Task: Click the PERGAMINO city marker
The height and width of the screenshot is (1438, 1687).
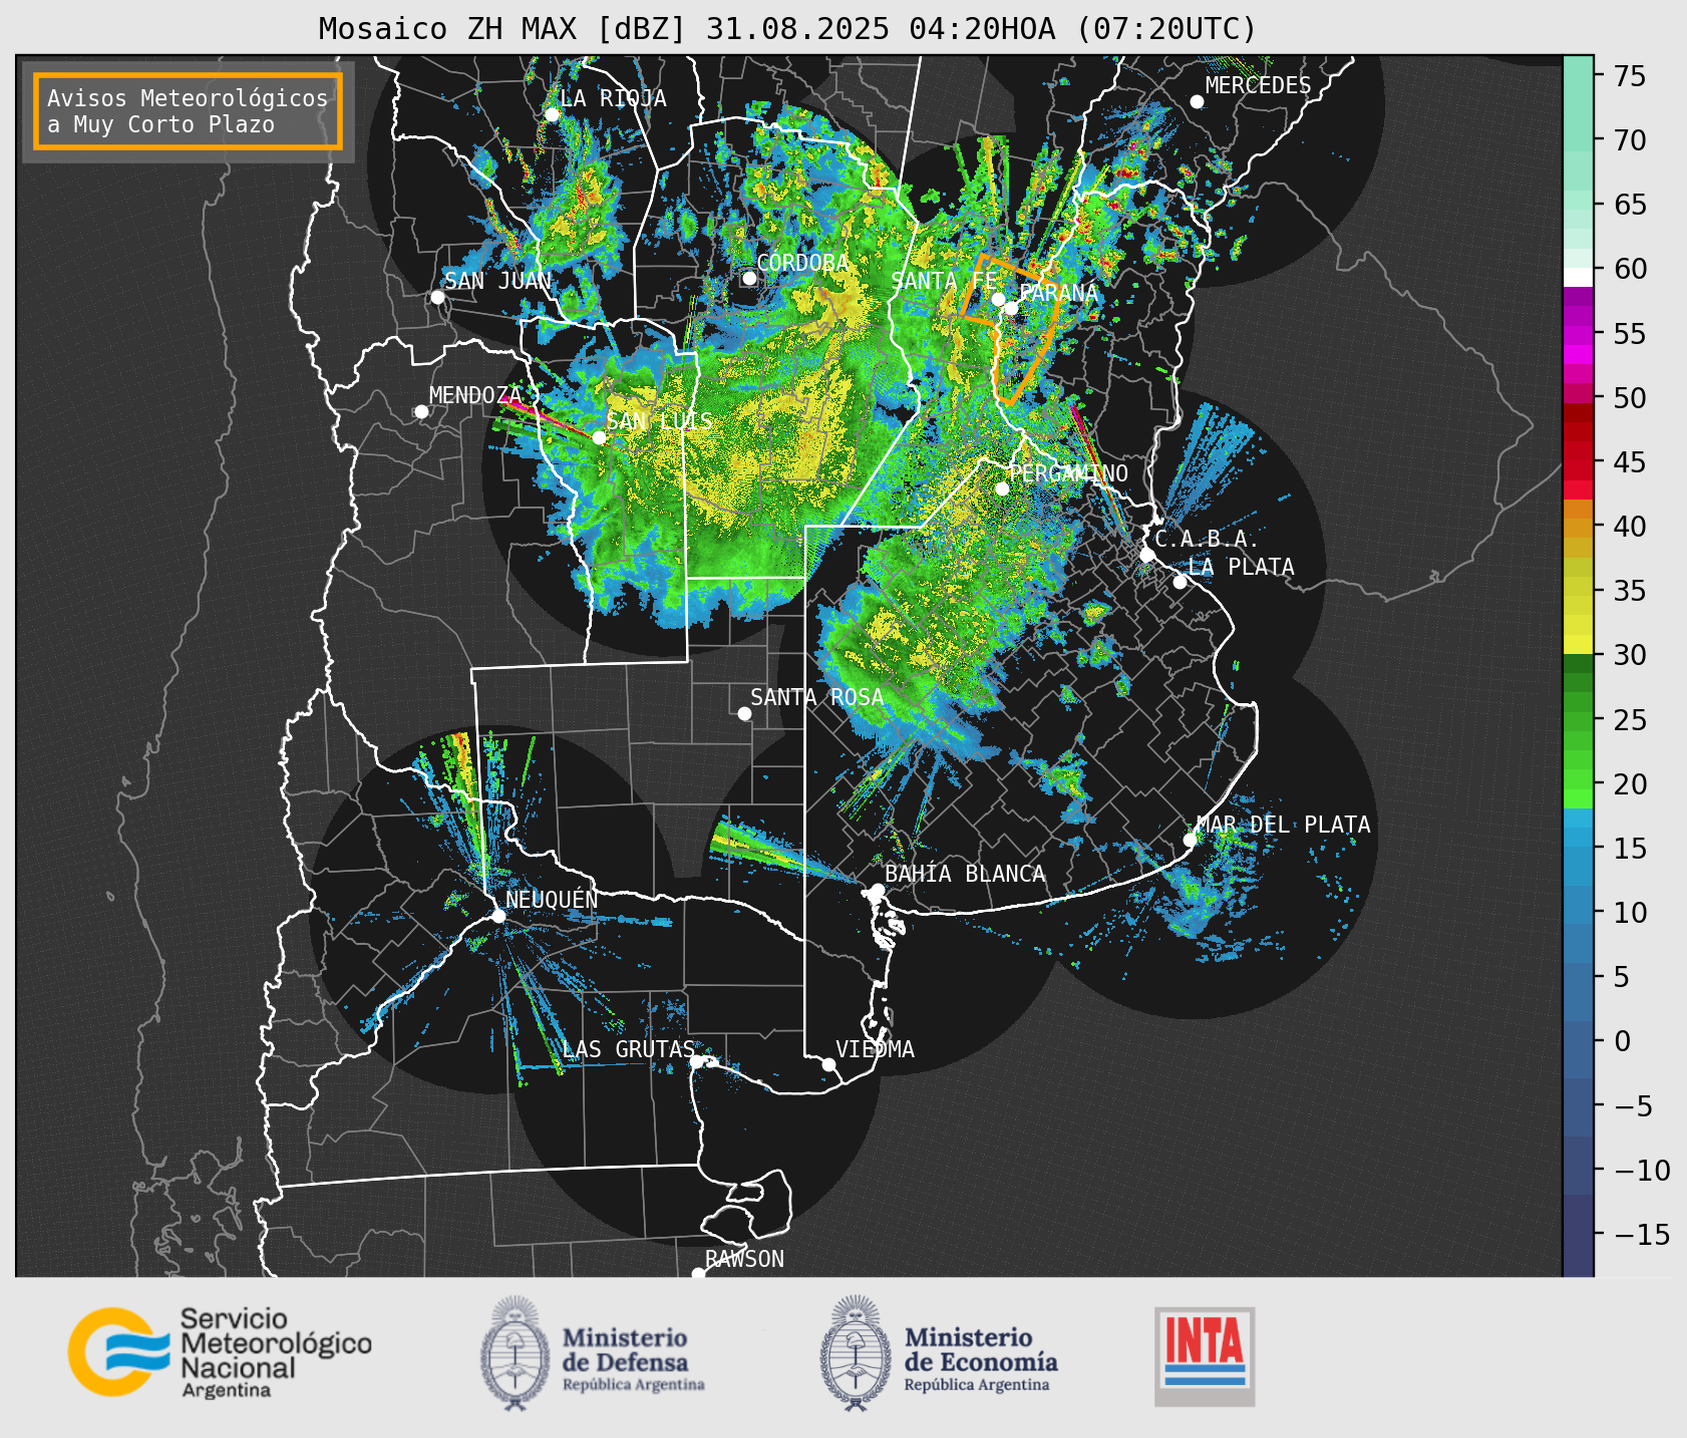Action: coord(1002,488)
